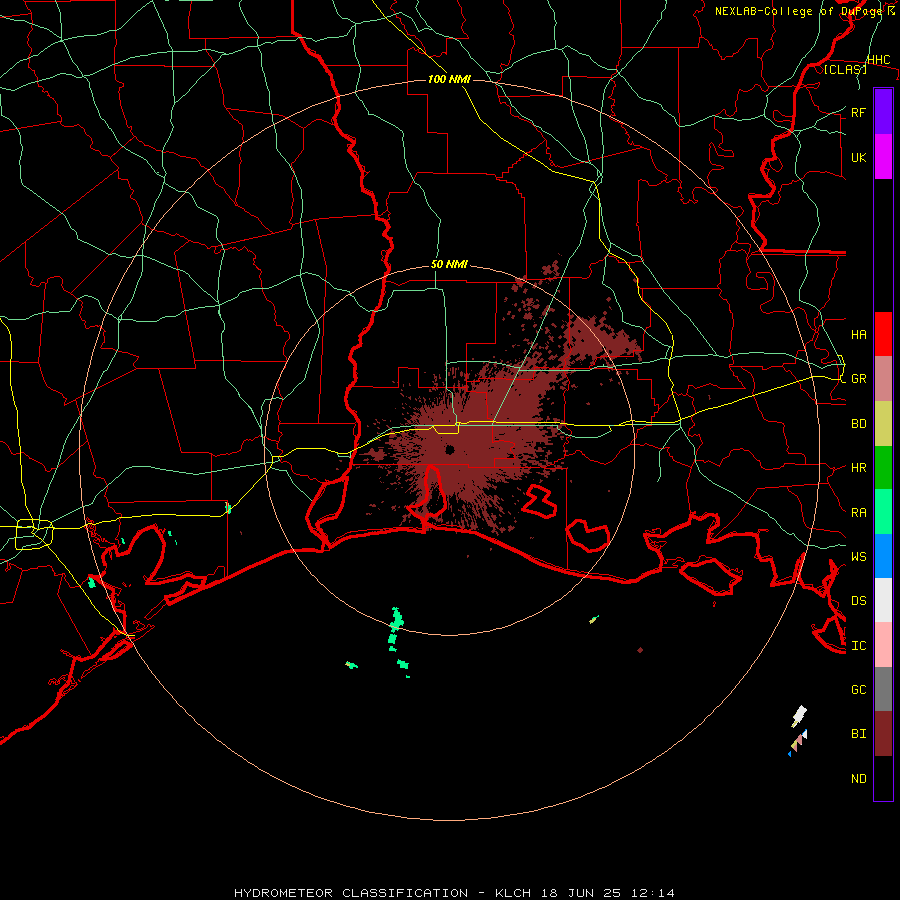Click the HR legend label
The width and height of the screenshot is (900, 900).
[x=858, y=468]
